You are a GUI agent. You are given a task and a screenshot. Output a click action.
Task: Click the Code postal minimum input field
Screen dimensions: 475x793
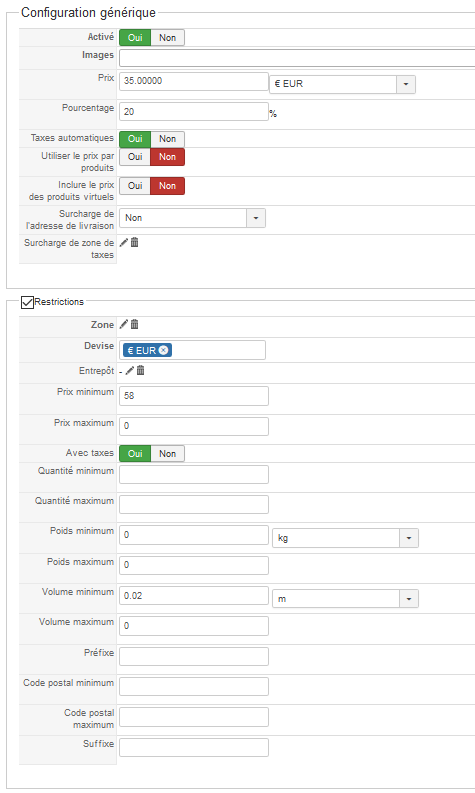[194, 687]
